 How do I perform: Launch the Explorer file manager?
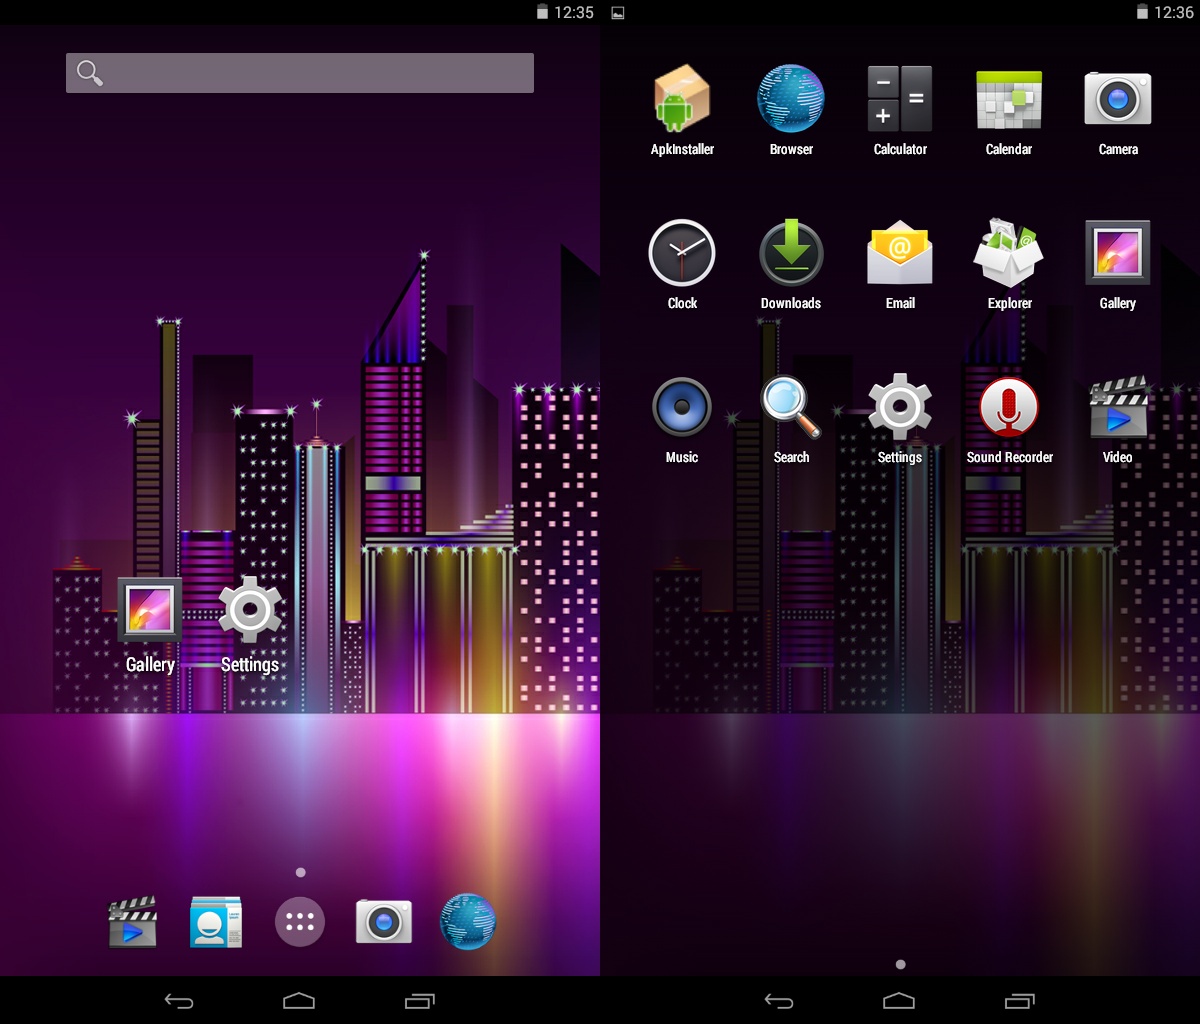click(x=1009, y=263)
